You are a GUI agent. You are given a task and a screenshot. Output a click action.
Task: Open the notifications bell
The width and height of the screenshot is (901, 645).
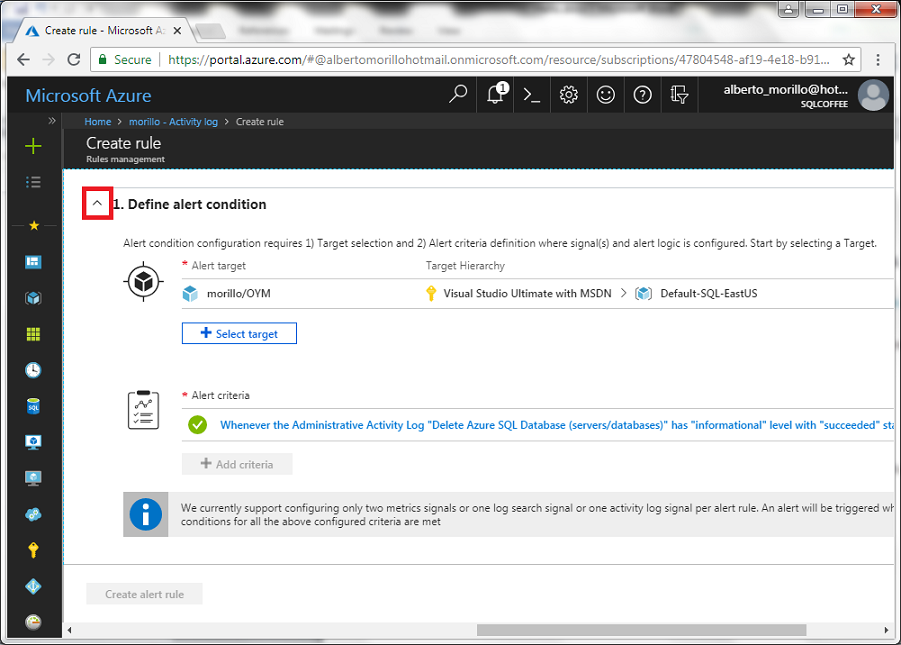coord(496,94)
